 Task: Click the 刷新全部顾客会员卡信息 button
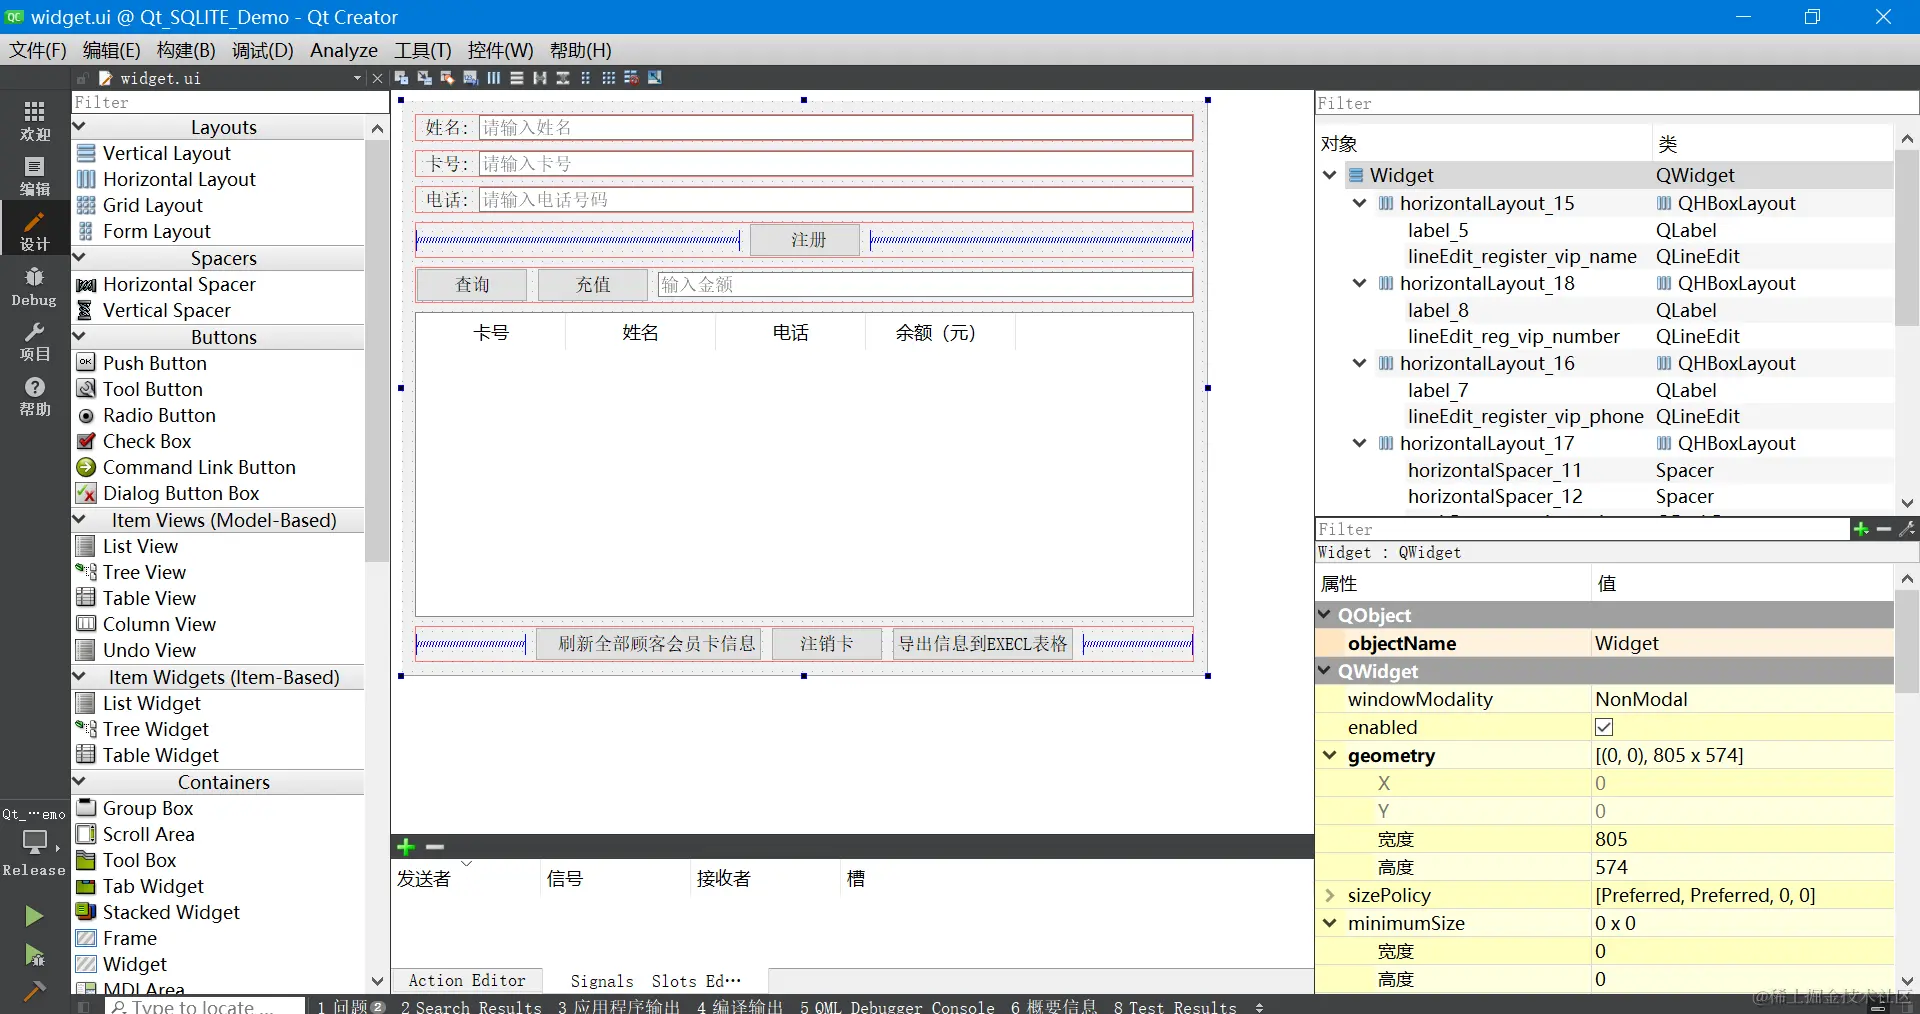click(649, 643)
